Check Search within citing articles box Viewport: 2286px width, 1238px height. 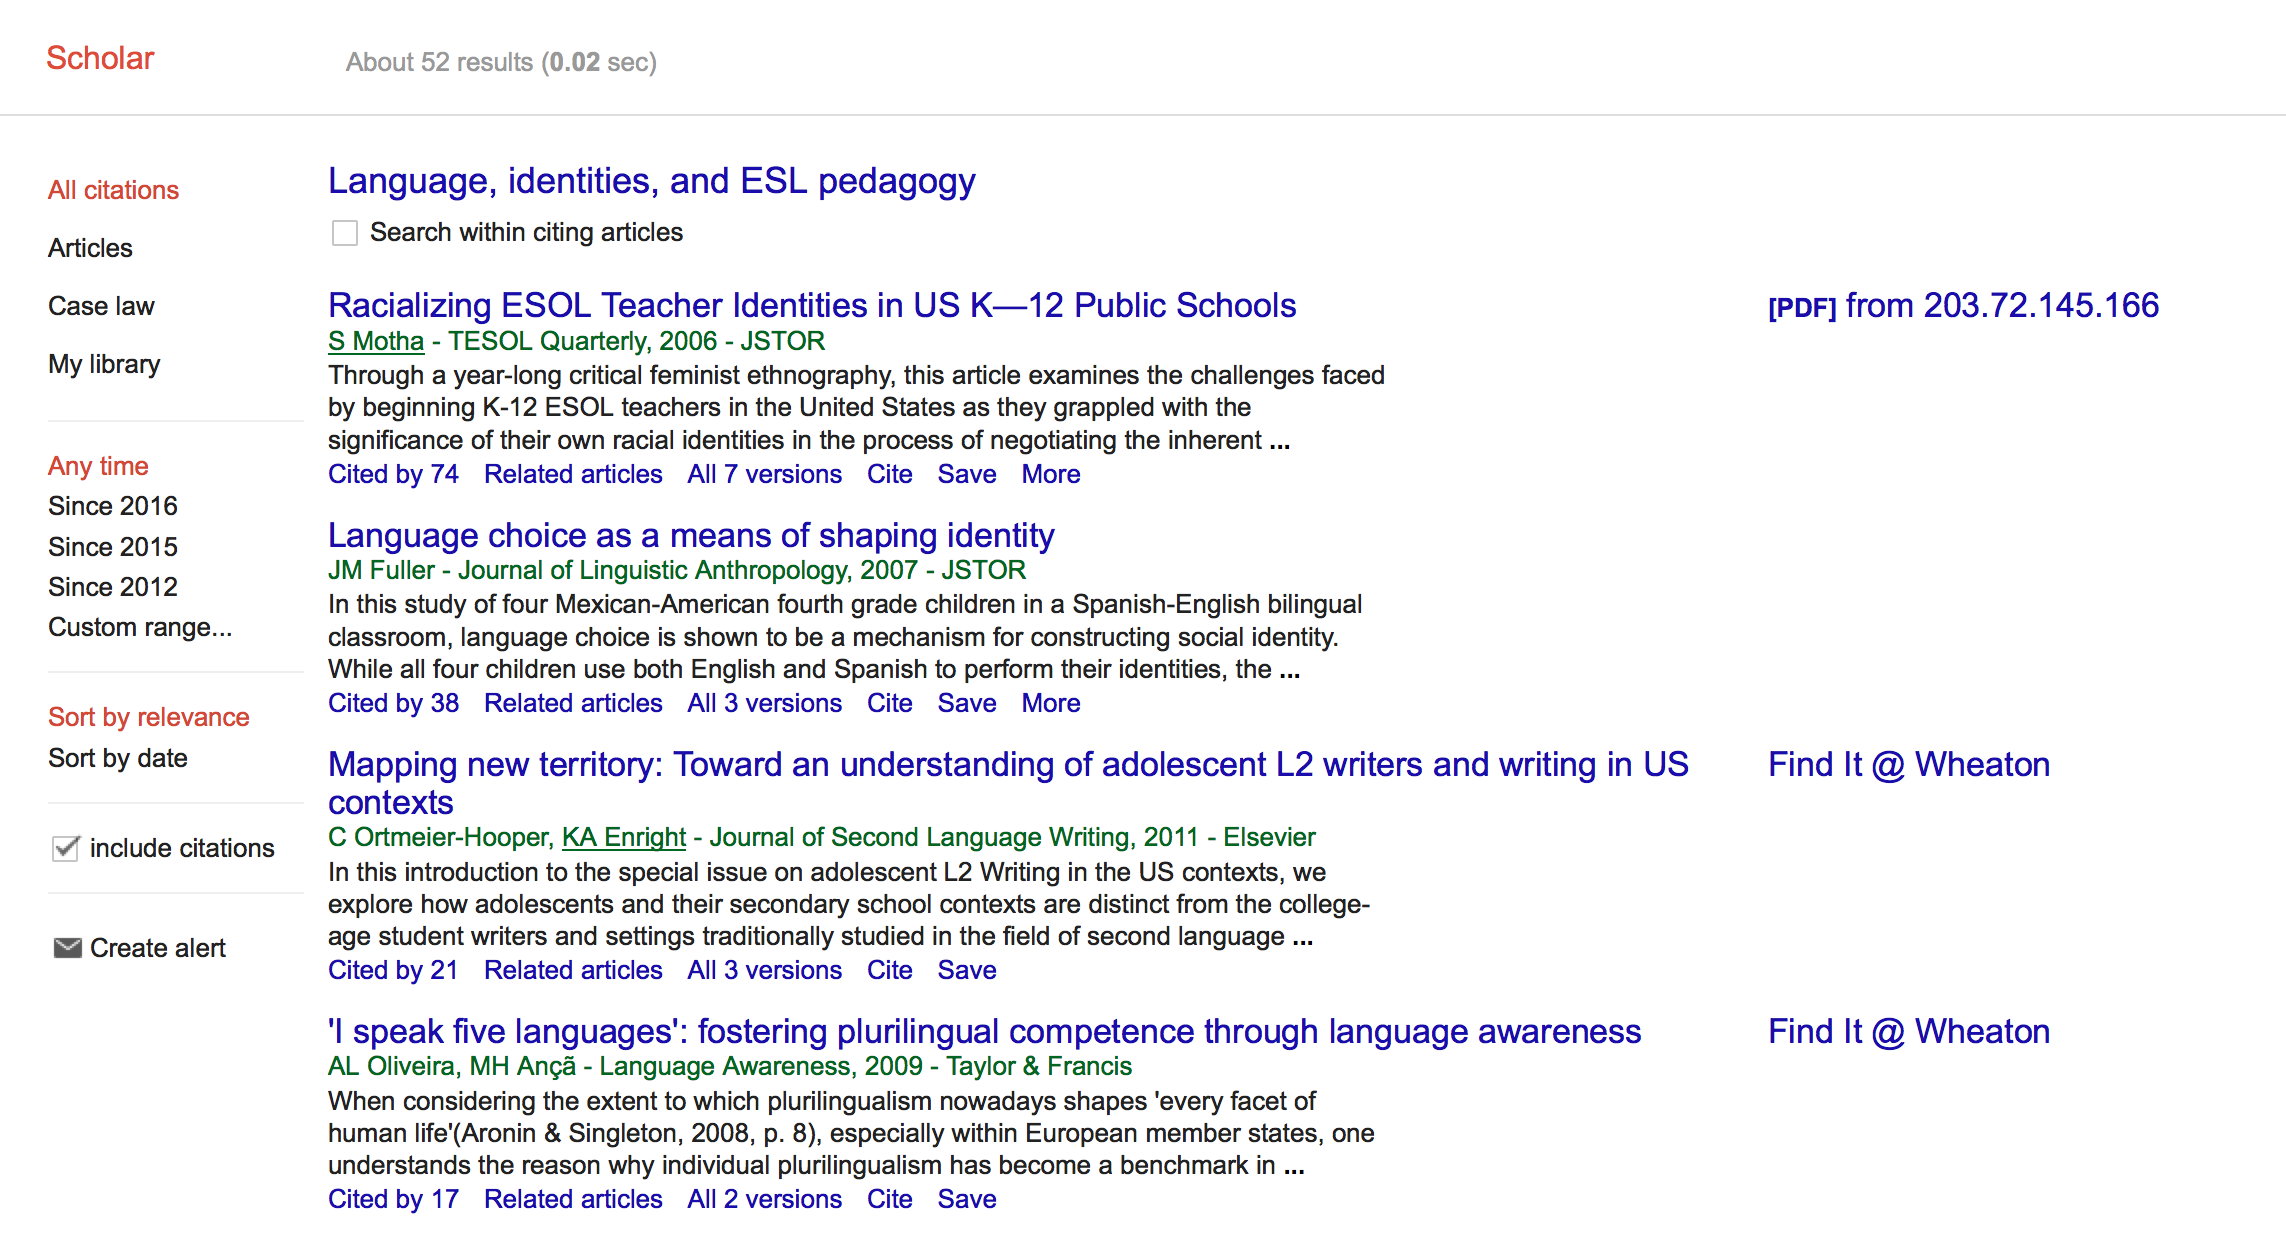click(345, 233)
